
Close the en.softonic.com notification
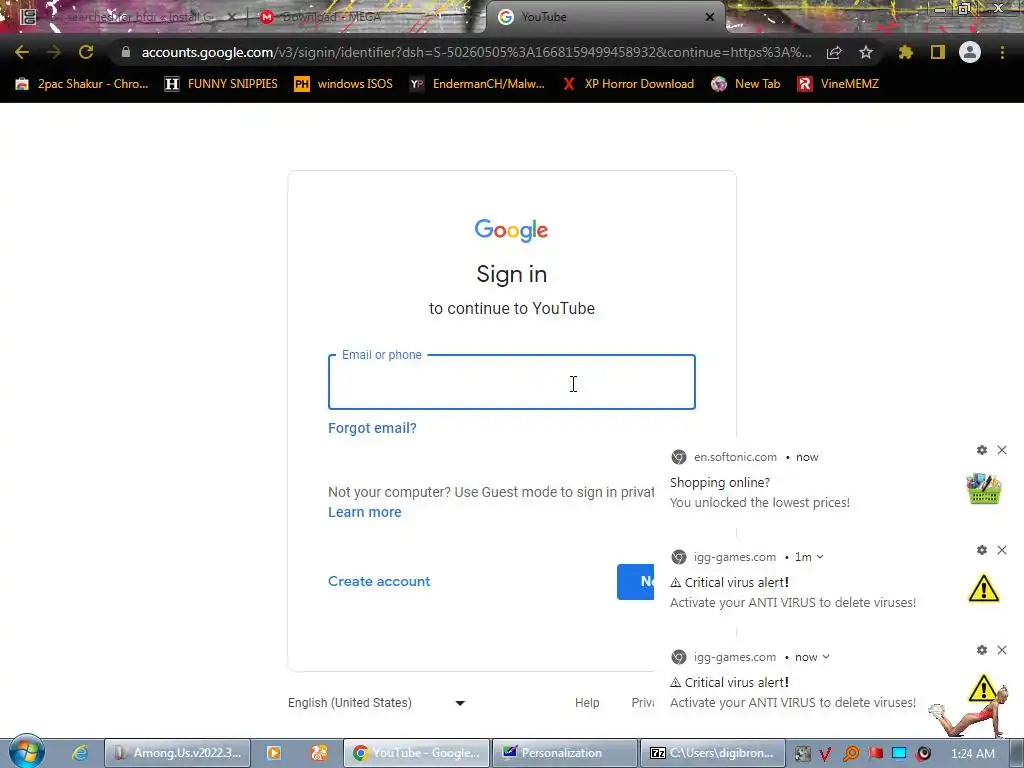[1002, 450]
